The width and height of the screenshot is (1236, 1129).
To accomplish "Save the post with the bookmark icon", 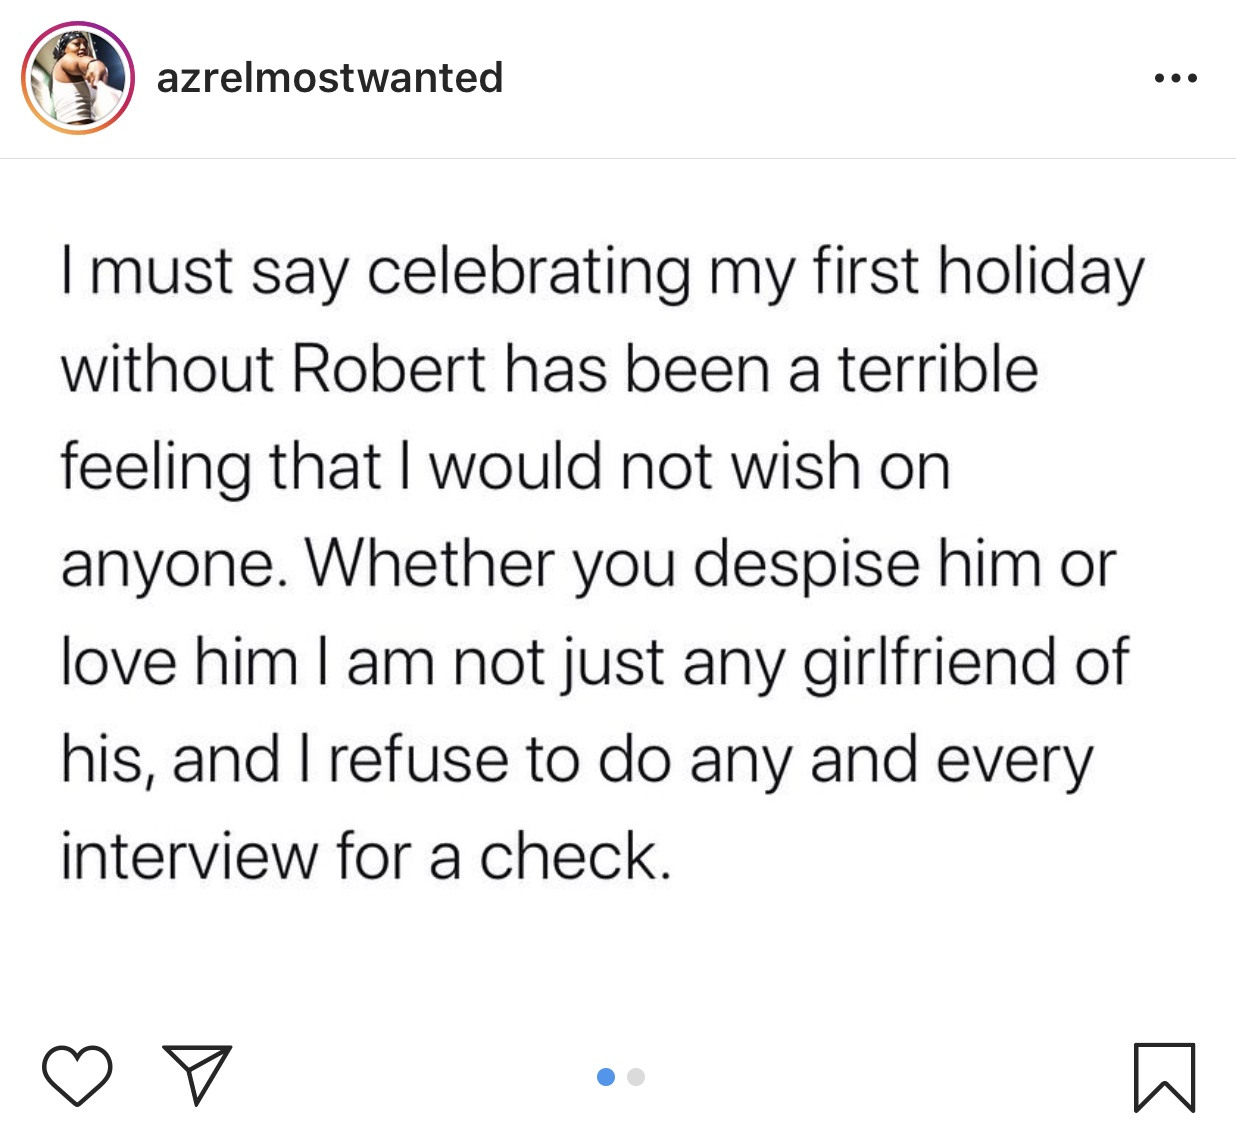I will coord(1164,1077).
